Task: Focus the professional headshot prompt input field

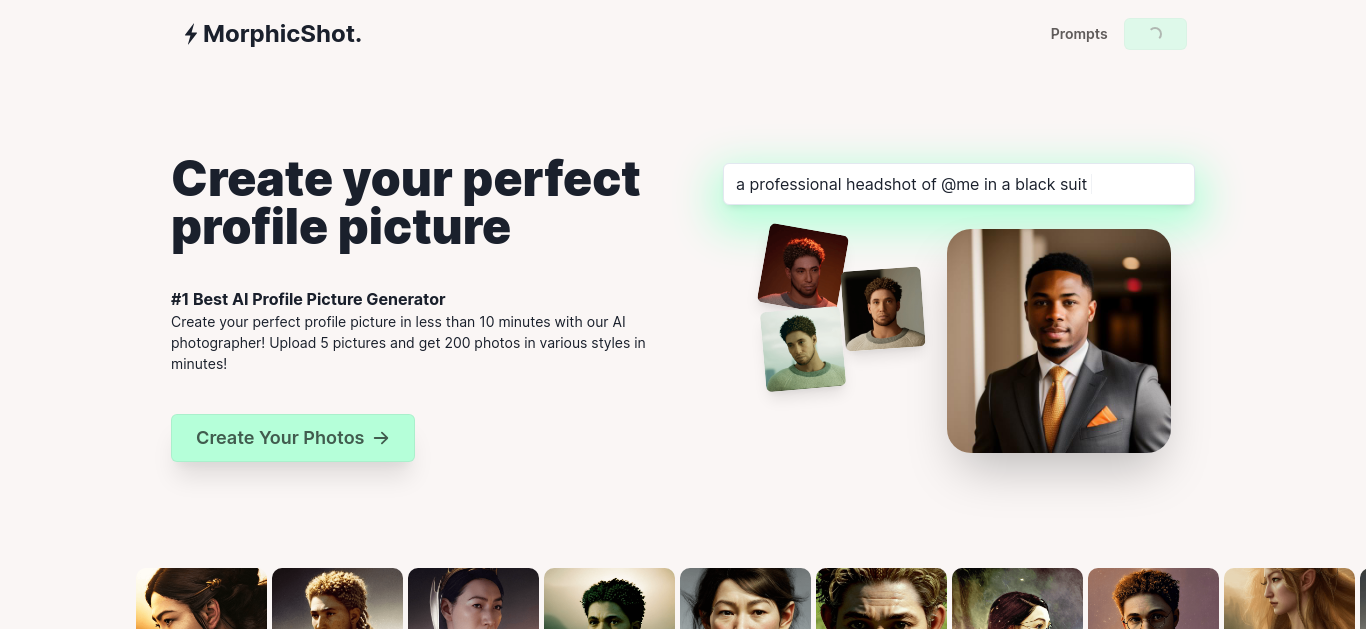Action: pos(959,184)
